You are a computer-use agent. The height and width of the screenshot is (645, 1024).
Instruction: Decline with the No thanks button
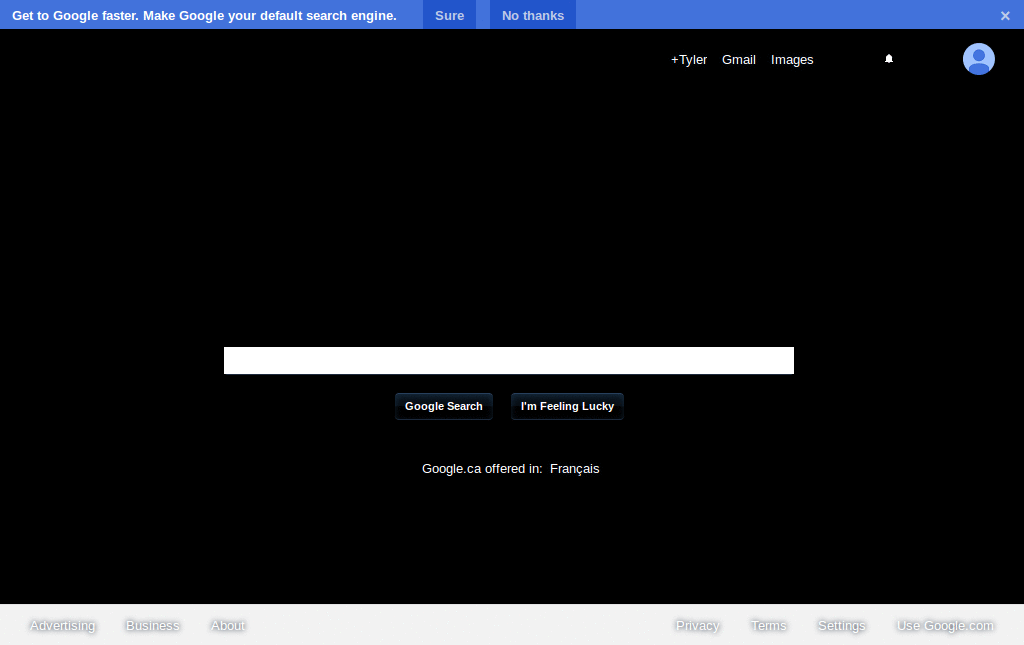(x=533, y=15)
